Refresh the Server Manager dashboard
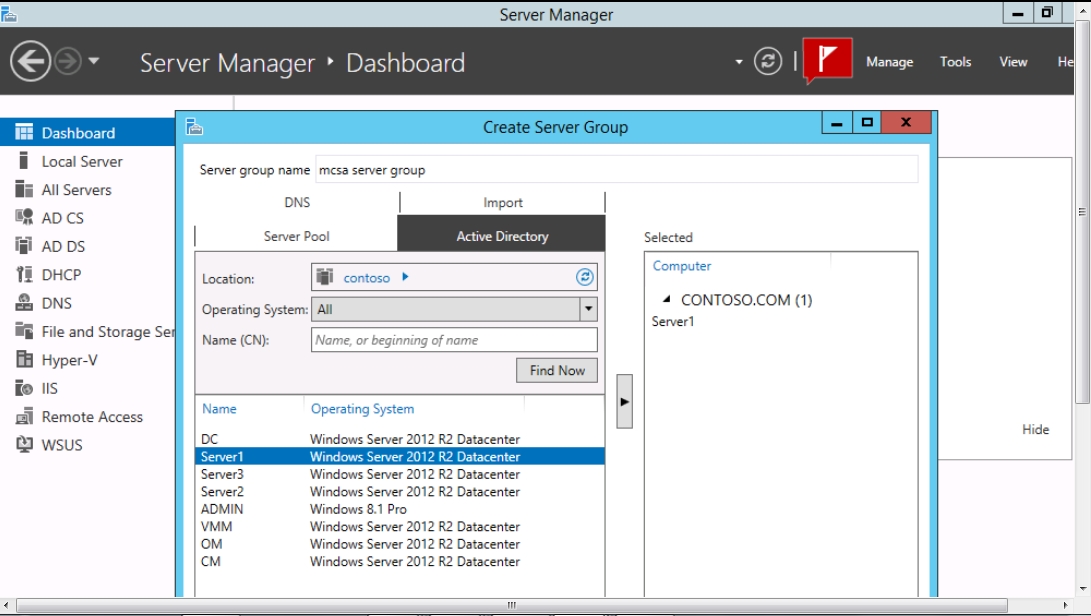This screenshot has width=1091, height=616. tap(768, 61)
